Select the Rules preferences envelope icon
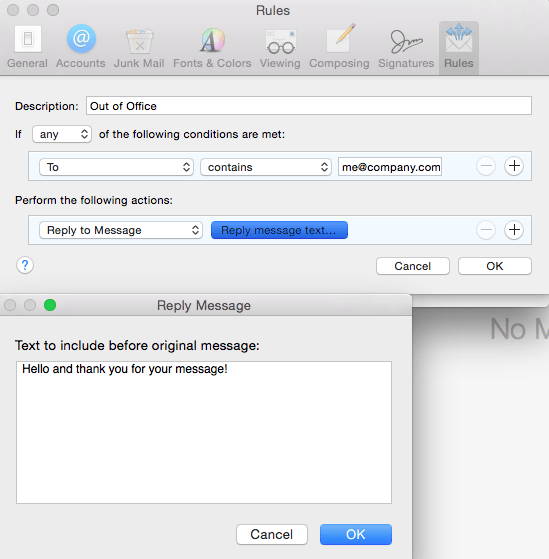 point(459,38)
